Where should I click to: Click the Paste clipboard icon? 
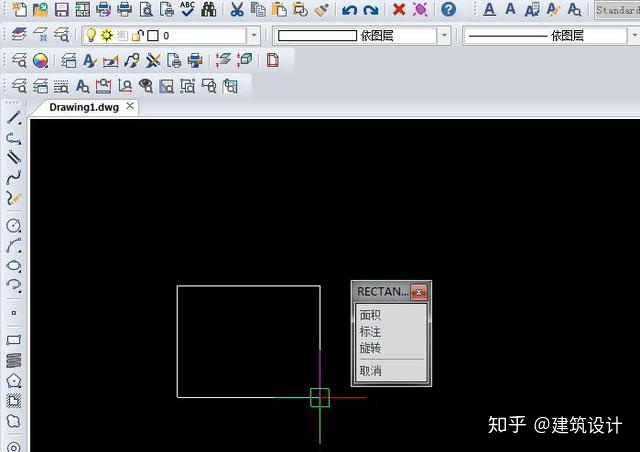(x=279, y=9)
